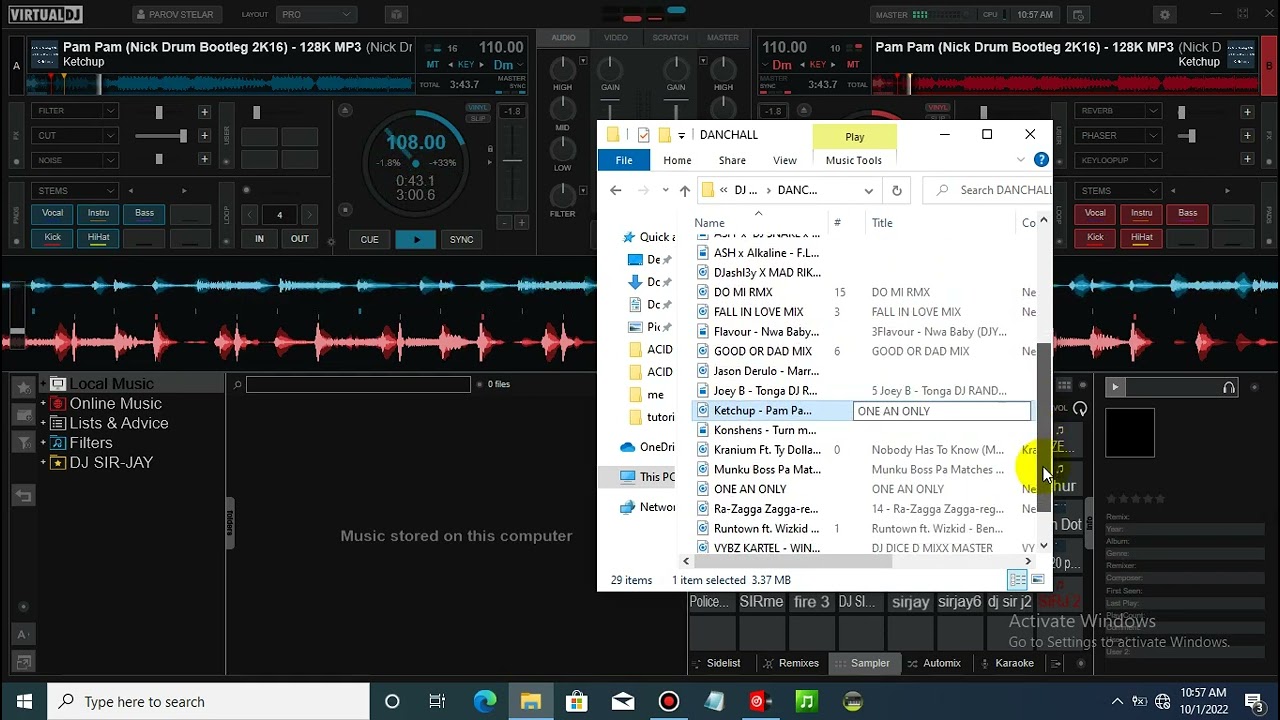This screenshot has width=1280, height=720.
Task: Open Karaoke tab in side panel
Action: click(1008, 663)
